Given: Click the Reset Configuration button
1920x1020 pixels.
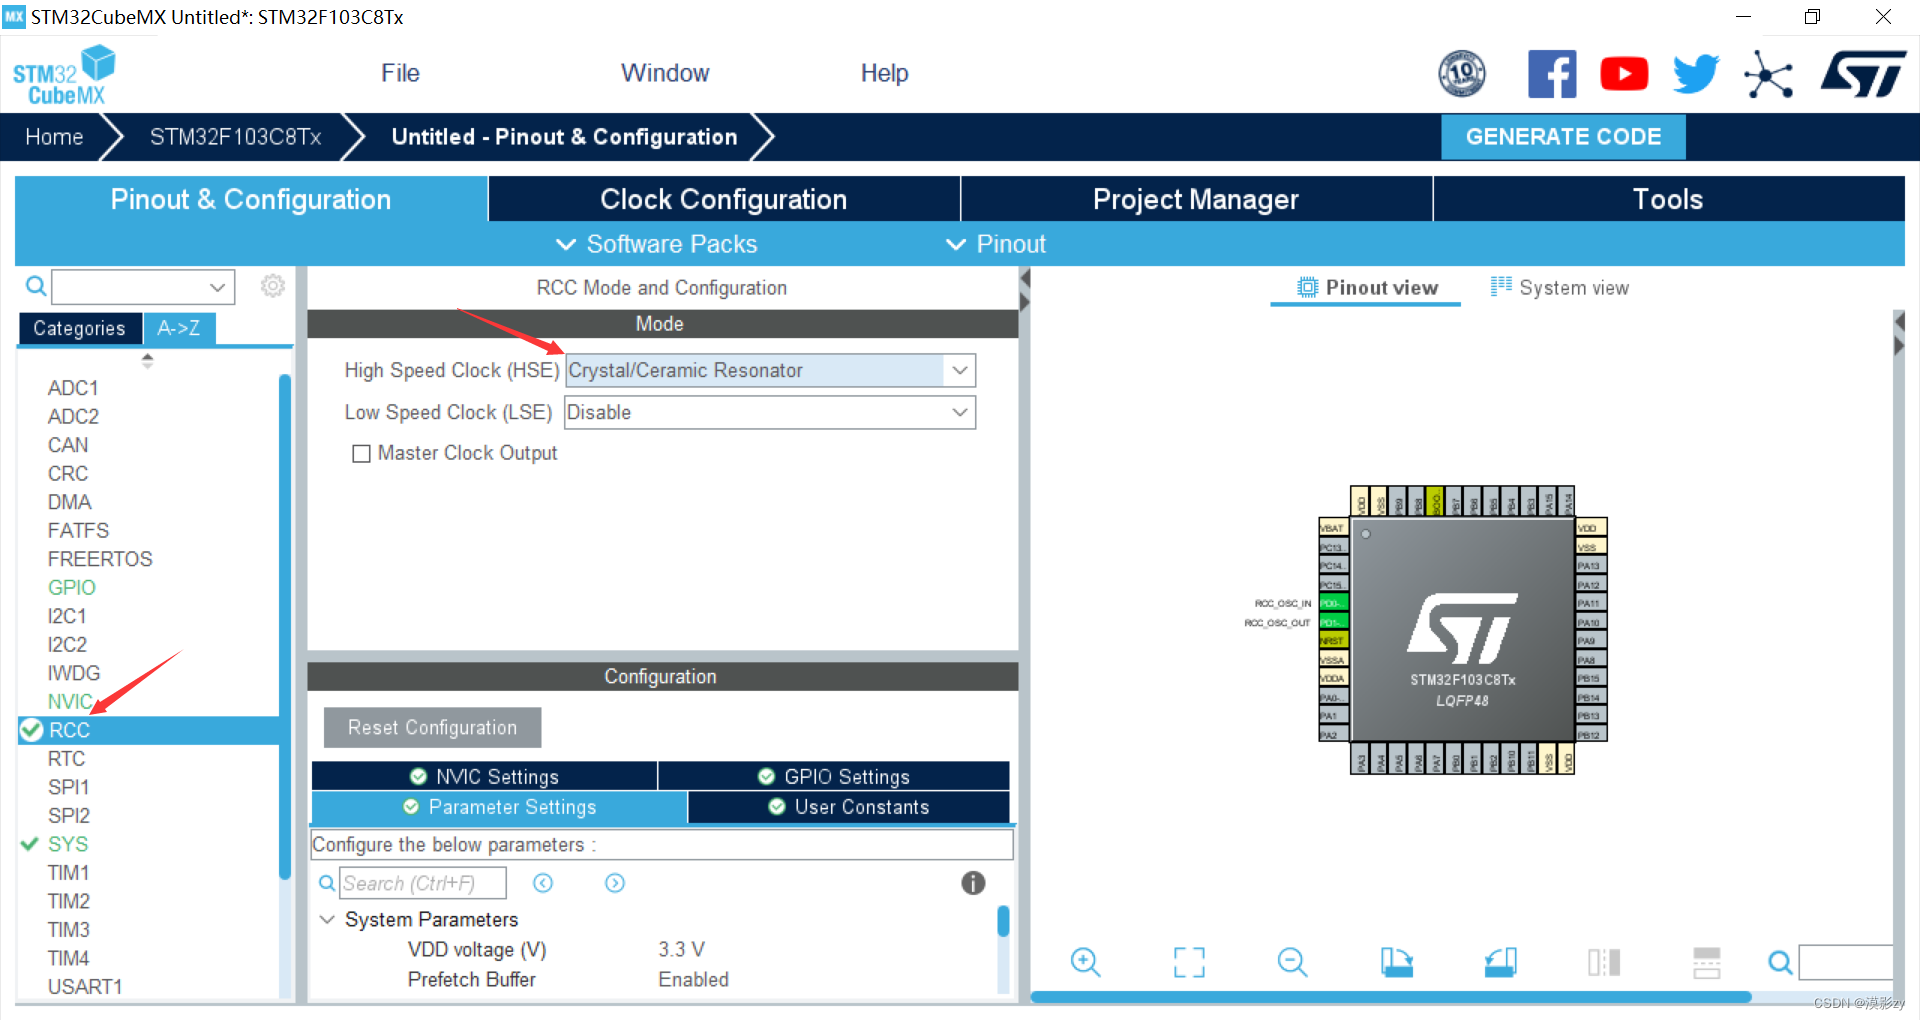Looking at the screenshot, I should tap(432, 728).
